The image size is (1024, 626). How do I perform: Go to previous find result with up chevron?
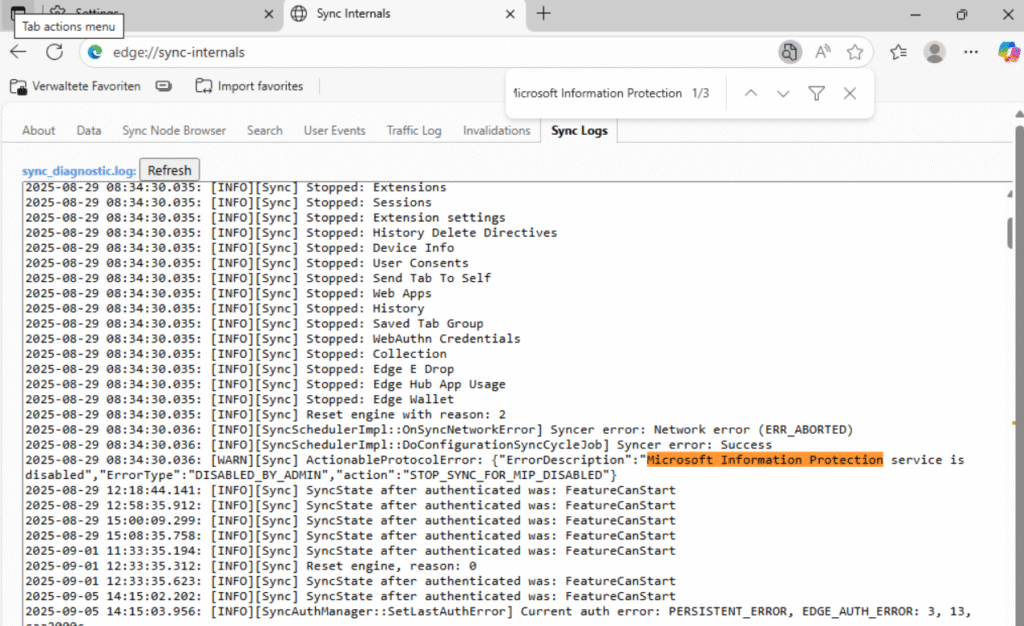(751, 93)
